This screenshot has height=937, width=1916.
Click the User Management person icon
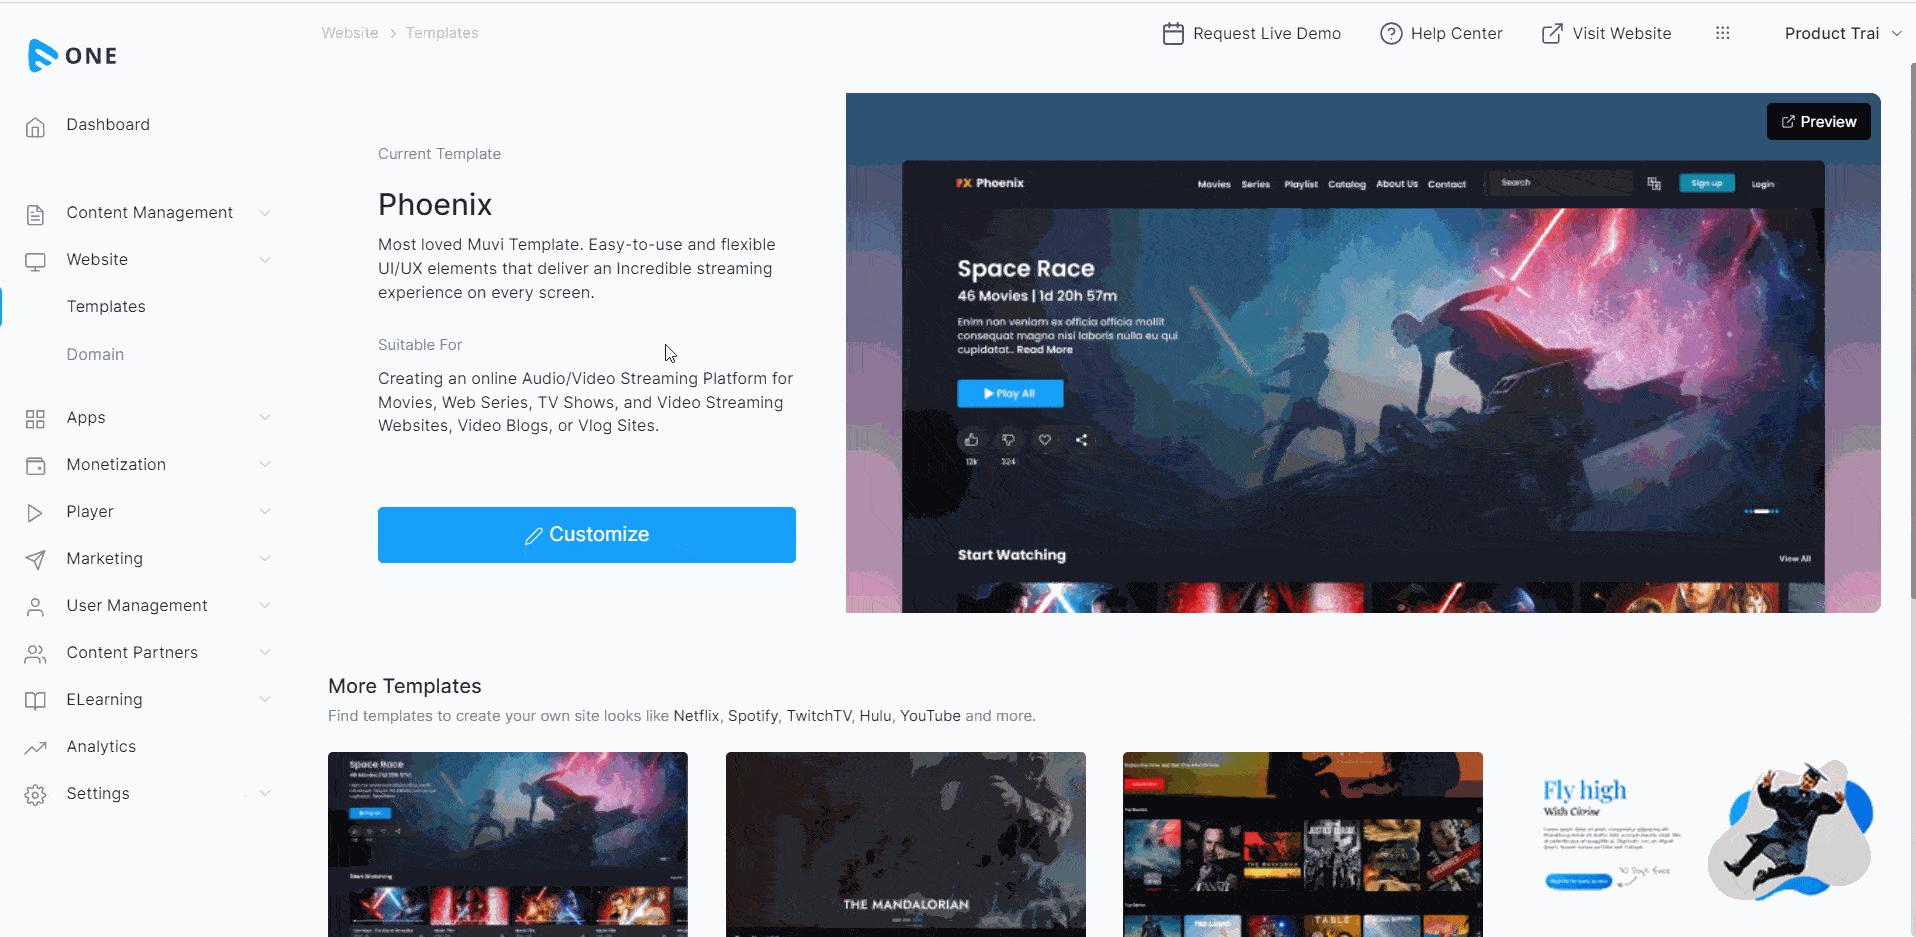pyautogui.click(x=35, y=607)
